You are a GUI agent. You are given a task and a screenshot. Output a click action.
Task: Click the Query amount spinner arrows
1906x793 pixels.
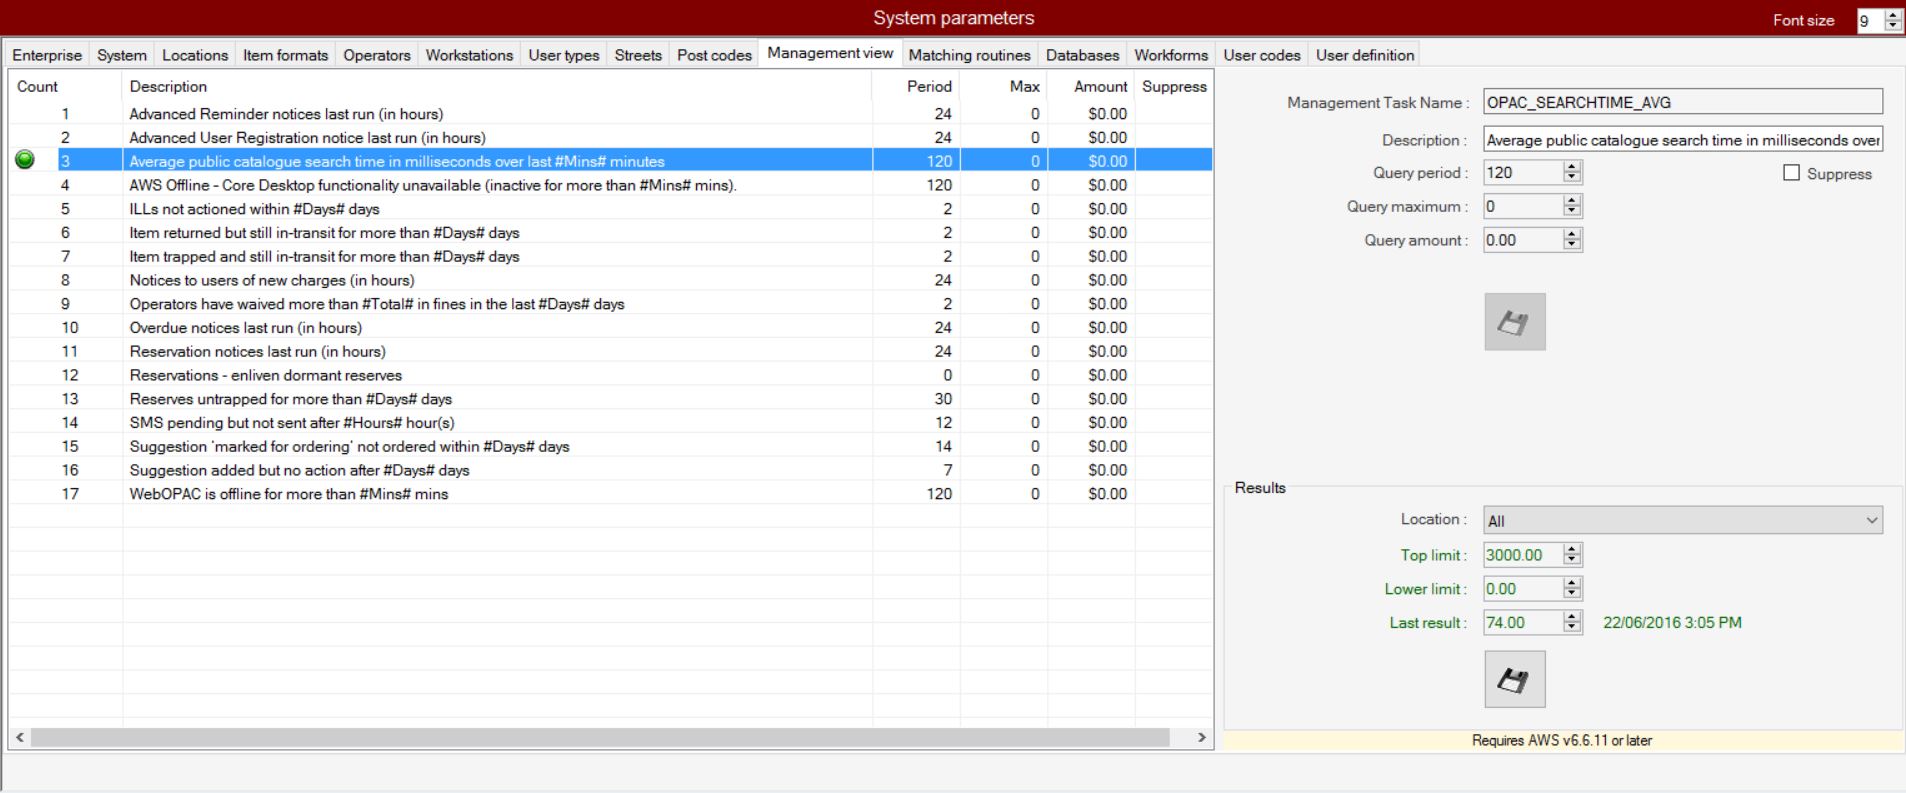pos(1572,240)
